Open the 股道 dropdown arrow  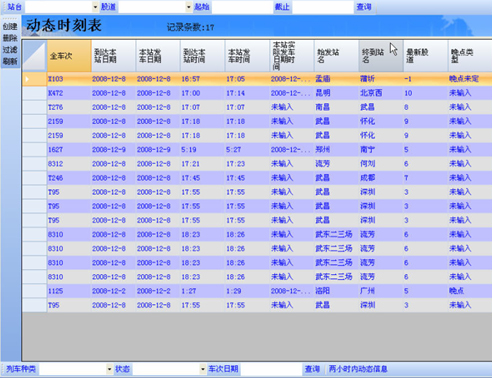[189, 7]
